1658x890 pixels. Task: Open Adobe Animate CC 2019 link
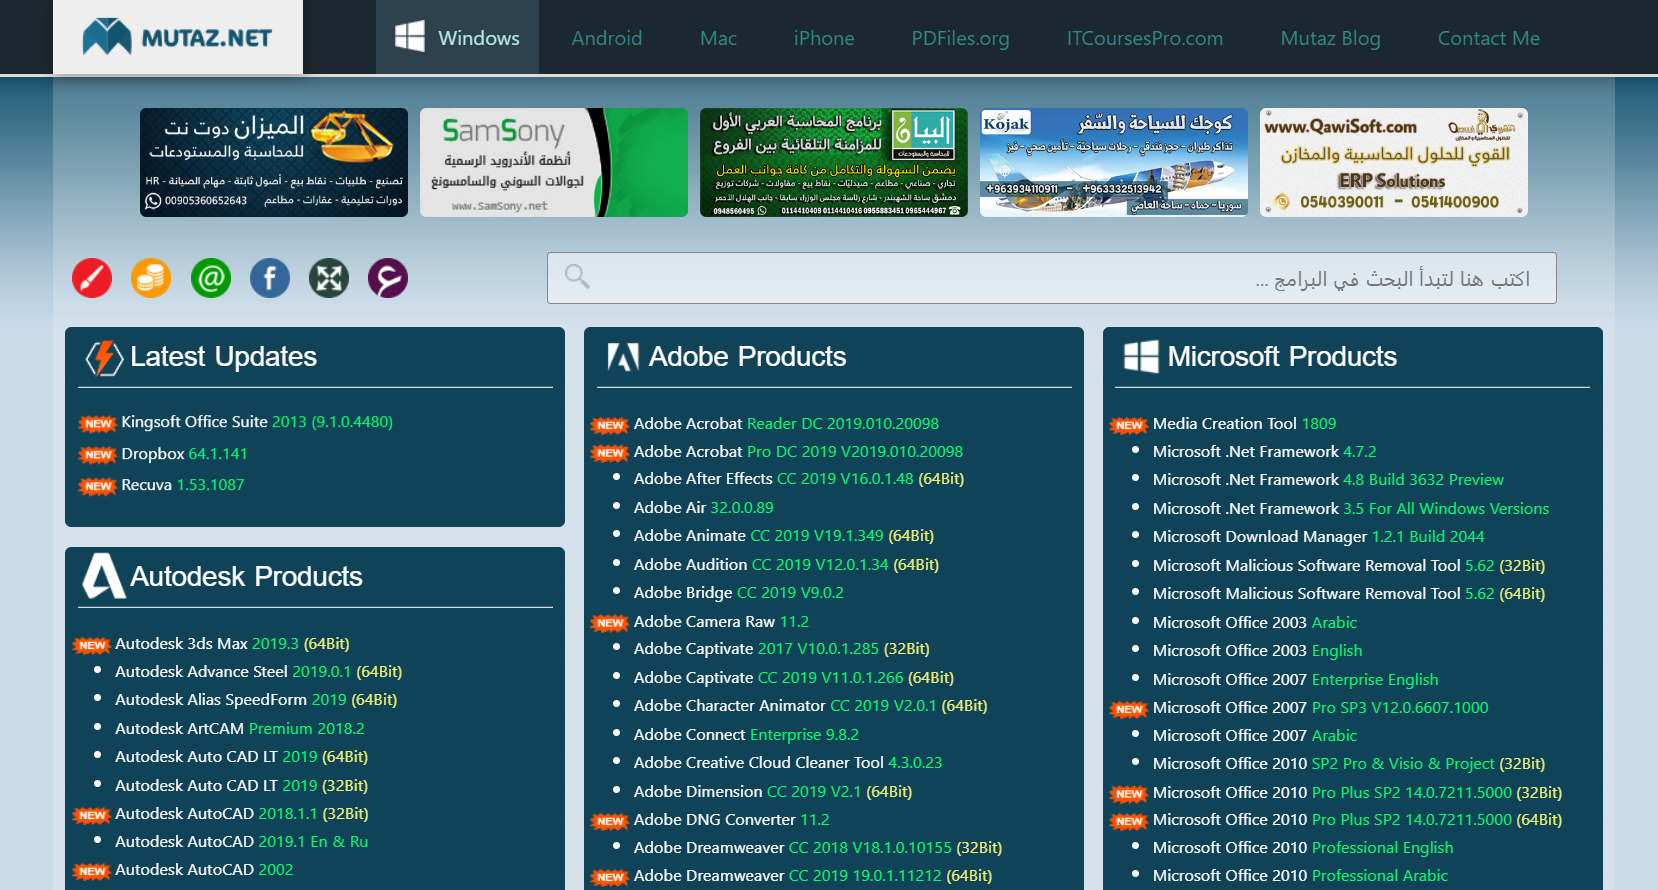click(784, 536)
